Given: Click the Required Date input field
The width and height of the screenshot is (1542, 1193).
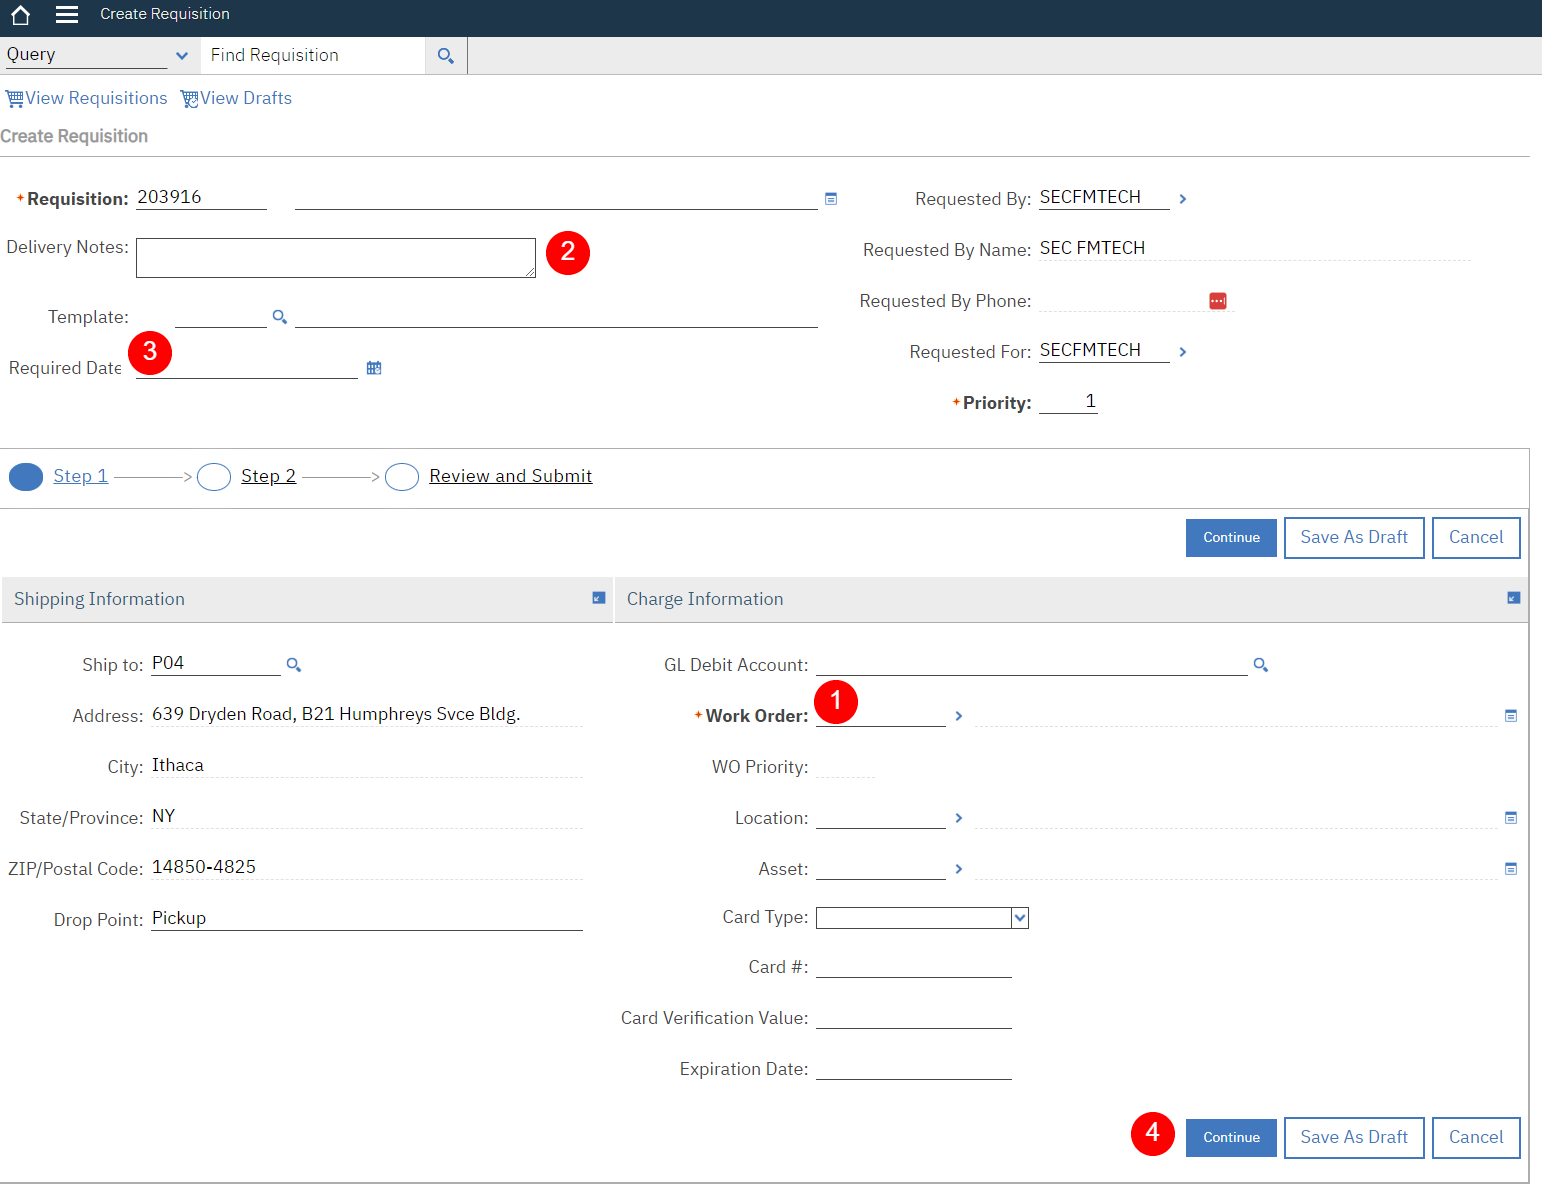Looking at the screenshot, I should pos(247,367).
